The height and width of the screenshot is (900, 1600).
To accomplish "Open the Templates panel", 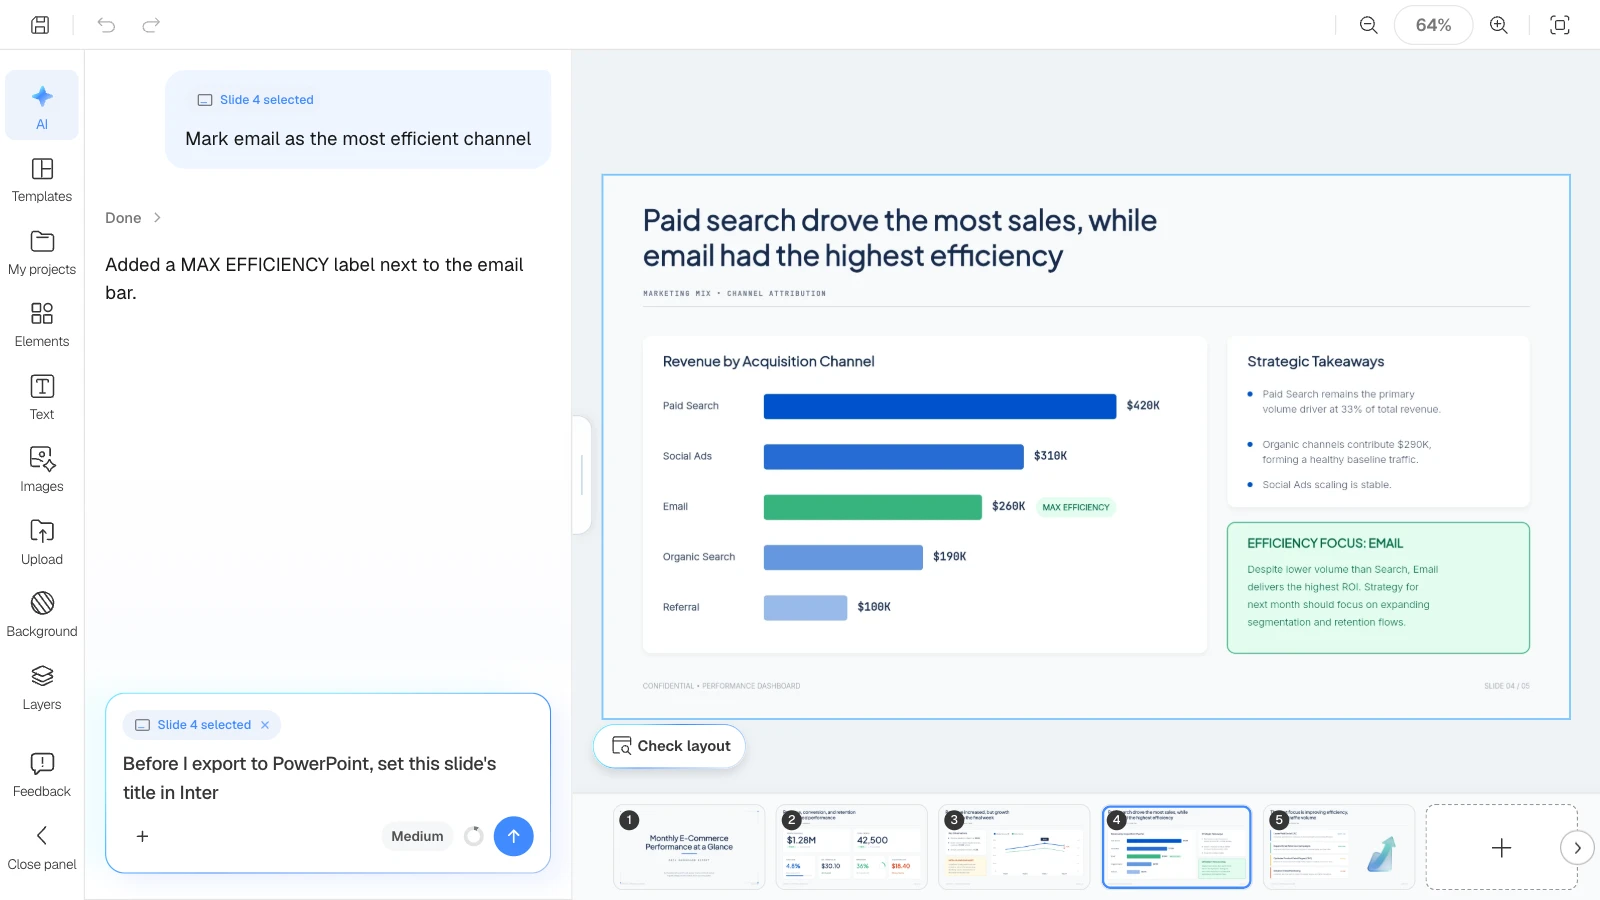I will tap(42, 180).
